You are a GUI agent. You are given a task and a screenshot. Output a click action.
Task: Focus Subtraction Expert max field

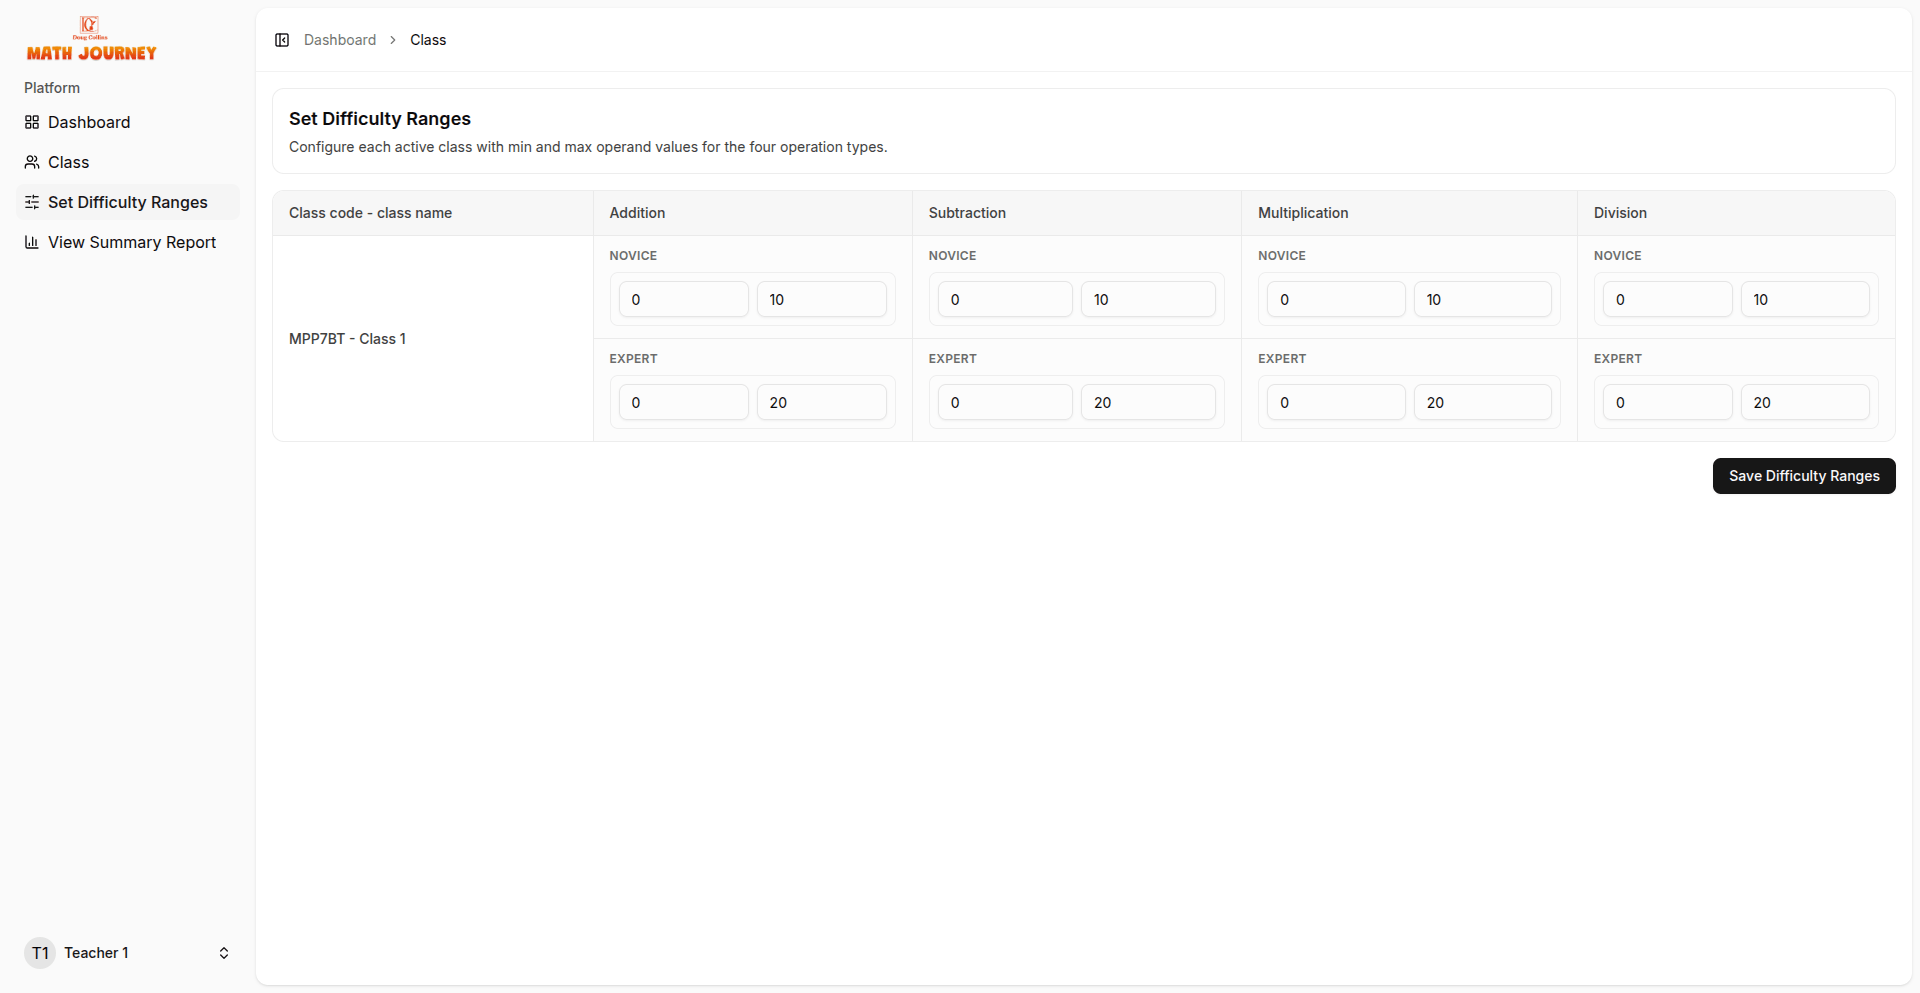(x=1148, y=402)
